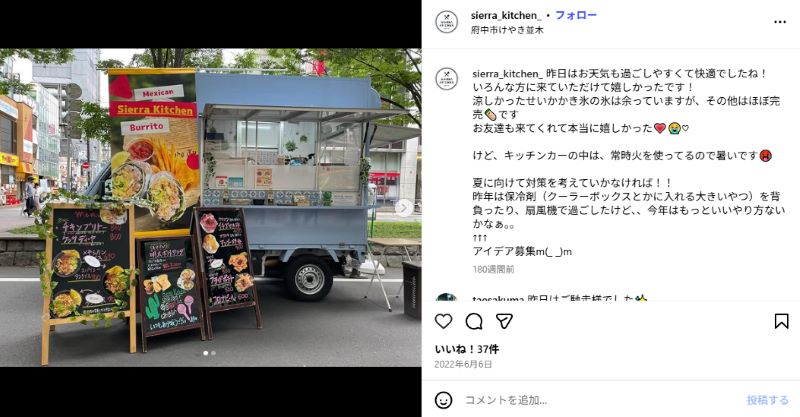The height and width of the screenshot is (417, 800).
Task: Go to next photo arrow
Action: point(404,208)
